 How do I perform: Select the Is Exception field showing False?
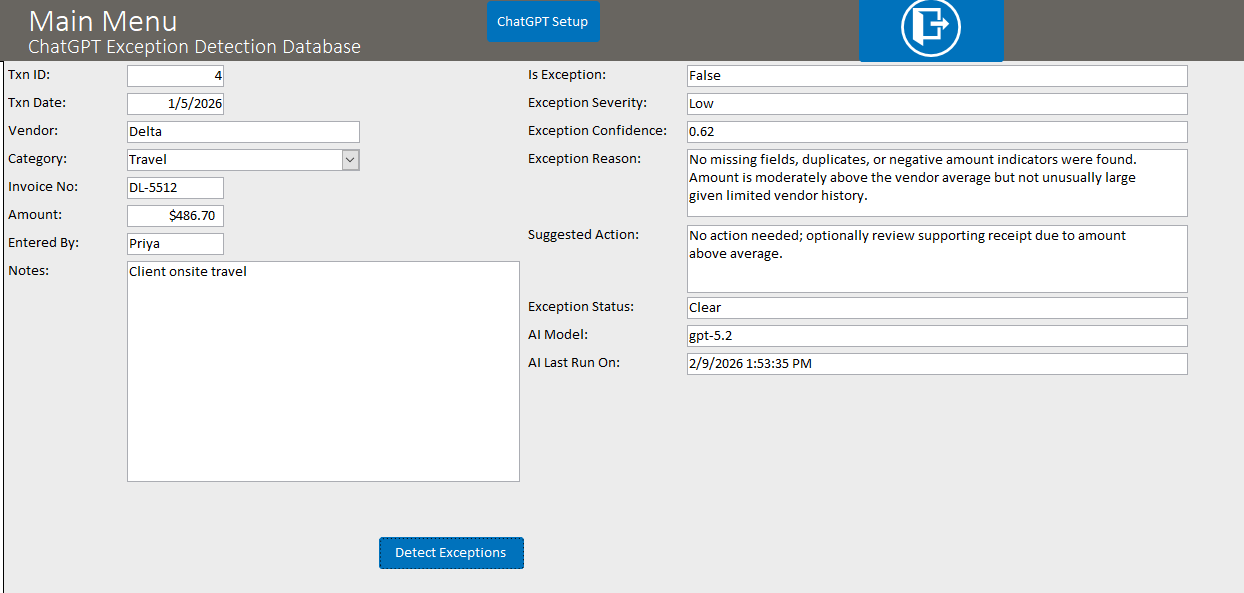[x=936, y=76]
